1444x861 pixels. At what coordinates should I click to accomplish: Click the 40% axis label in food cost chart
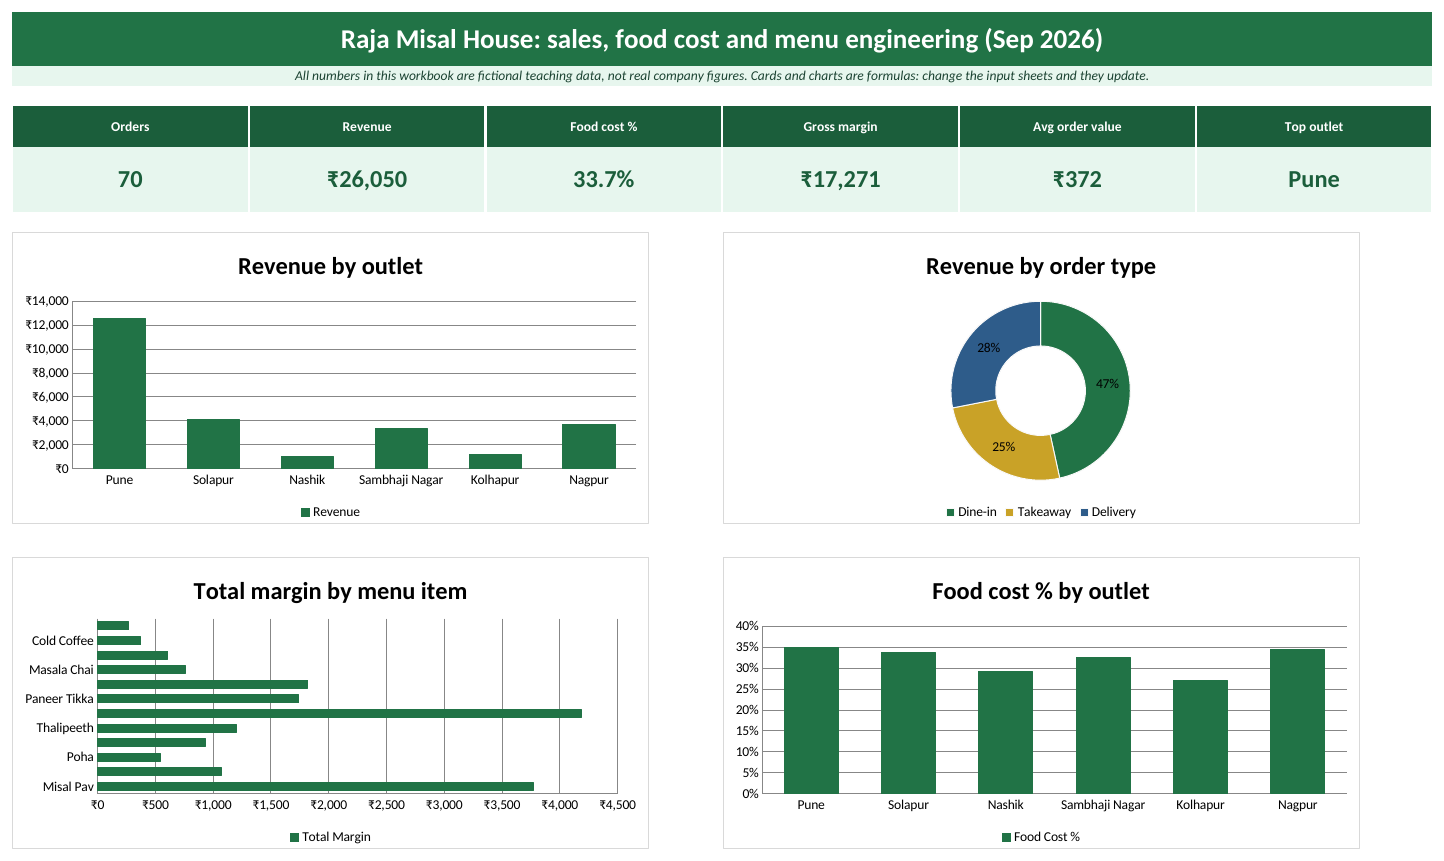[x=748, y=626]
